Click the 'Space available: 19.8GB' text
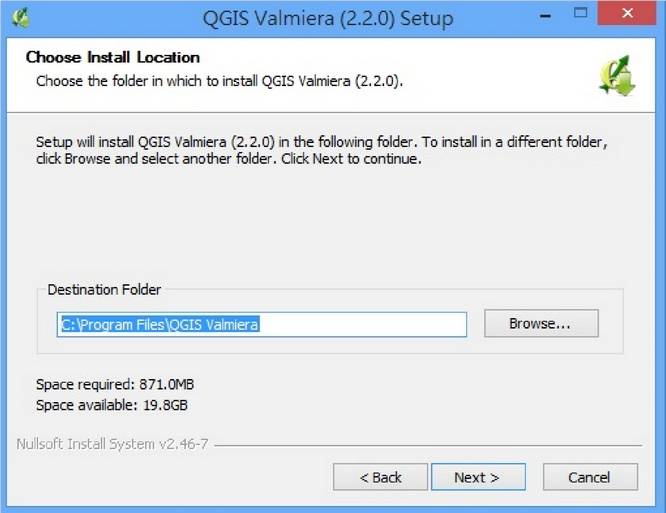This screenshot has height=513, width=666. click(x=112, y=405)
